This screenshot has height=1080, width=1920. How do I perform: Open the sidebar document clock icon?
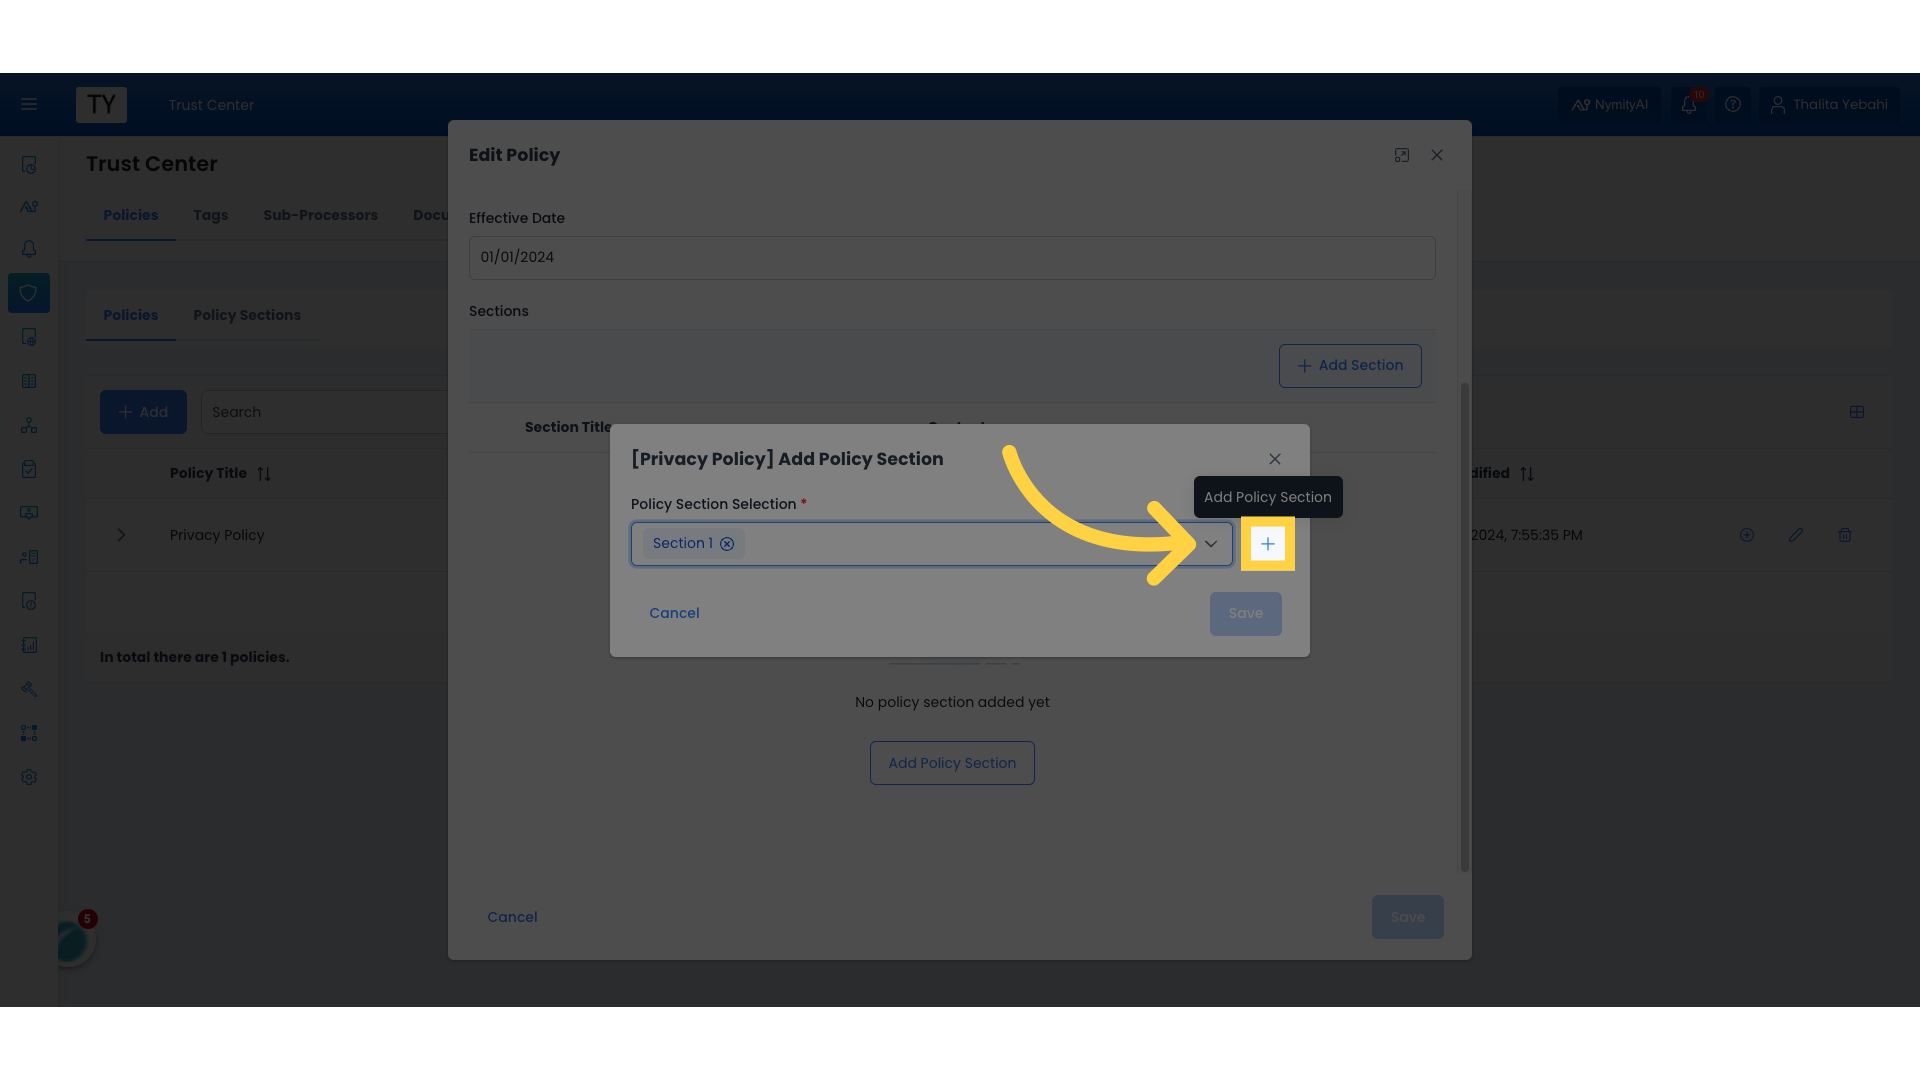click(x=29, y=601)
